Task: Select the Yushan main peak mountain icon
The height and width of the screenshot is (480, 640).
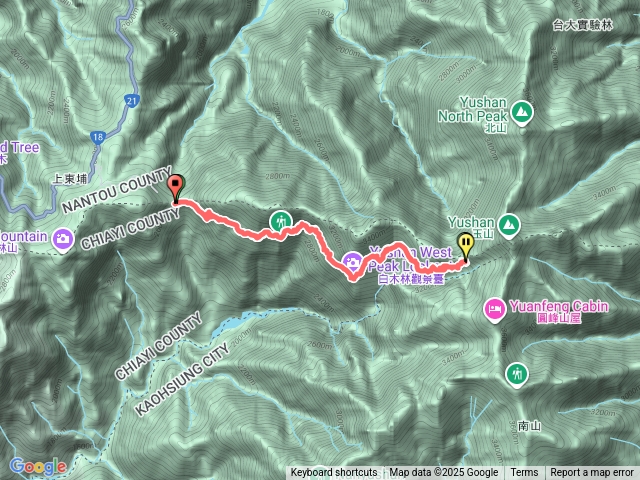Action: tap(509, 226)
